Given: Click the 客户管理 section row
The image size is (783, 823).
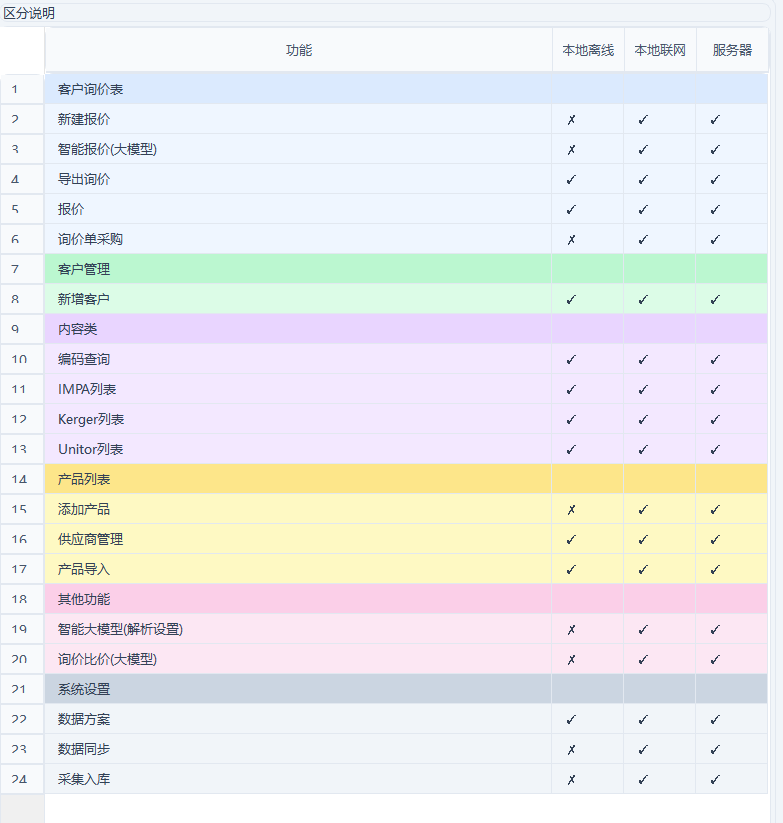Looking at the screenshot, I should (x=406, y=269).
